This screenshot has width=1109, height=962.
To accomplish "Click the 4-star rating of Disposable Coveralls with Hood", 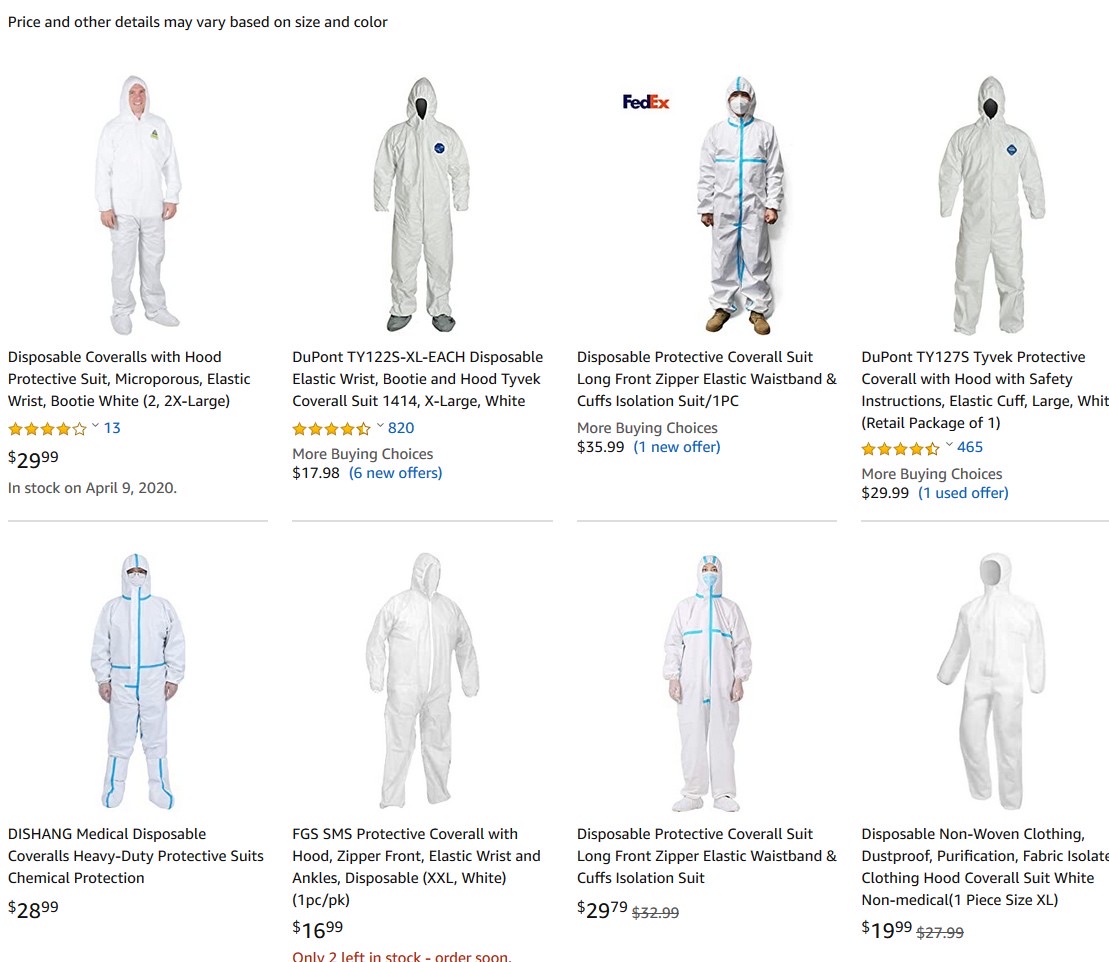I will (x=47, y=429).
